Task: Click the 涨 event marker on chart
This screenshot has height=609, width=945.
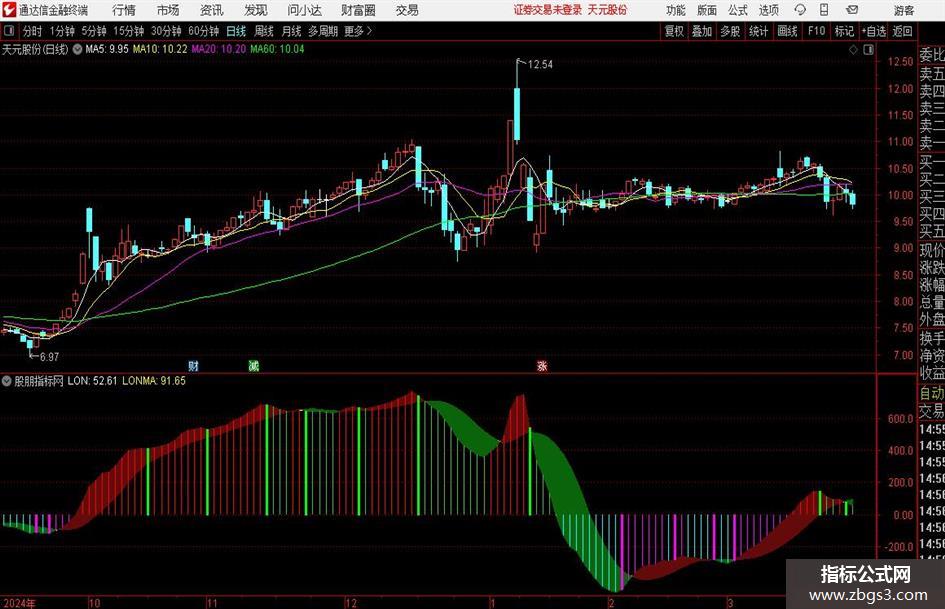Action: [x=542, y=366]
